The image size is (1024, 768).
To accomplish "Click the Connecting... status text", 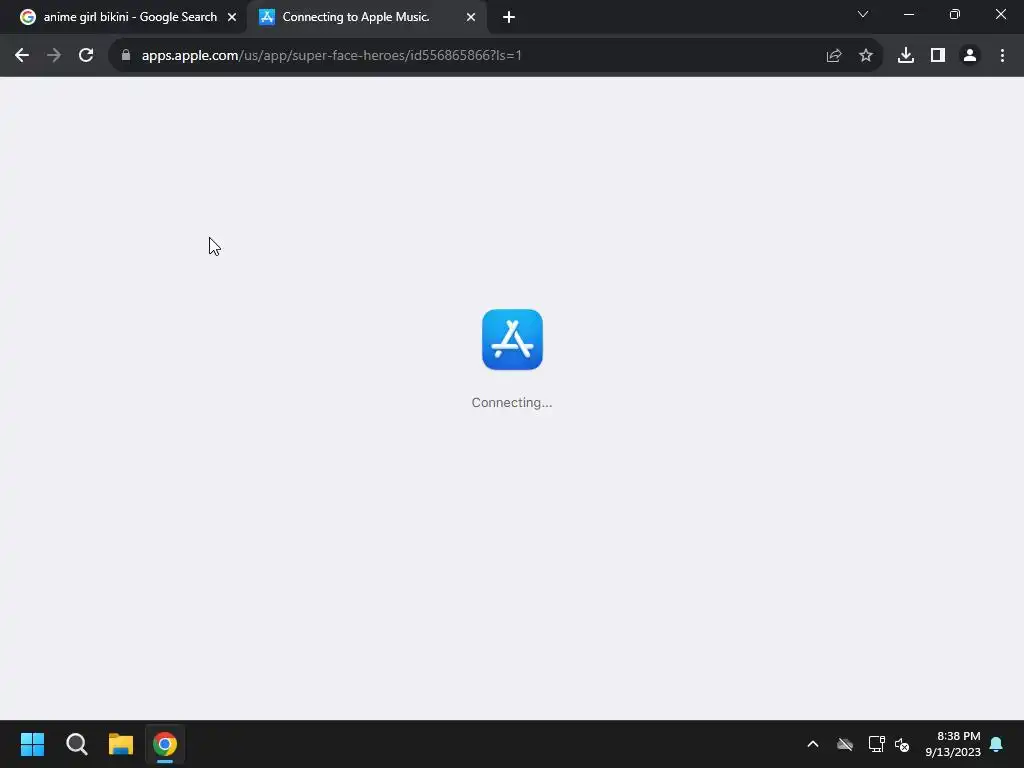I will pyautogui.click(x=512, y=402).
